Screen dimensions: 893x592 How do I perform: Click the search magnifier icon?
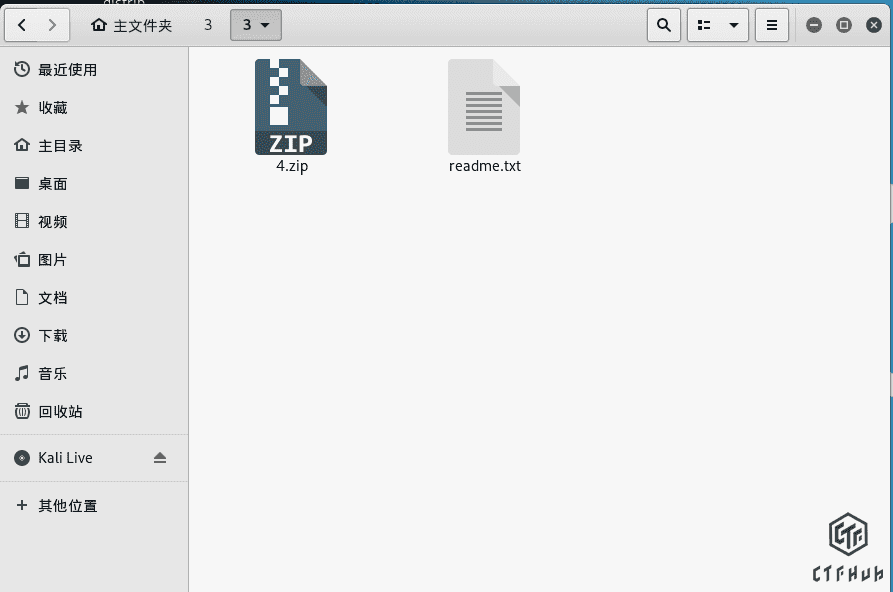663,25
